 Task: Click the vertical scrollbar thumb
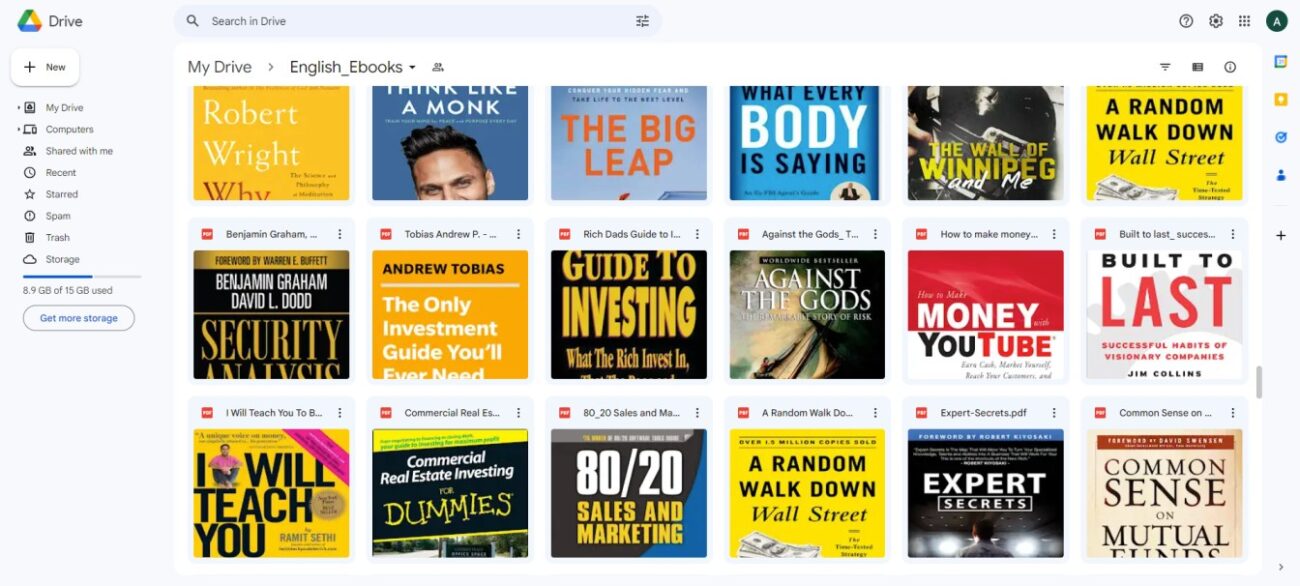pos(1258,382)
